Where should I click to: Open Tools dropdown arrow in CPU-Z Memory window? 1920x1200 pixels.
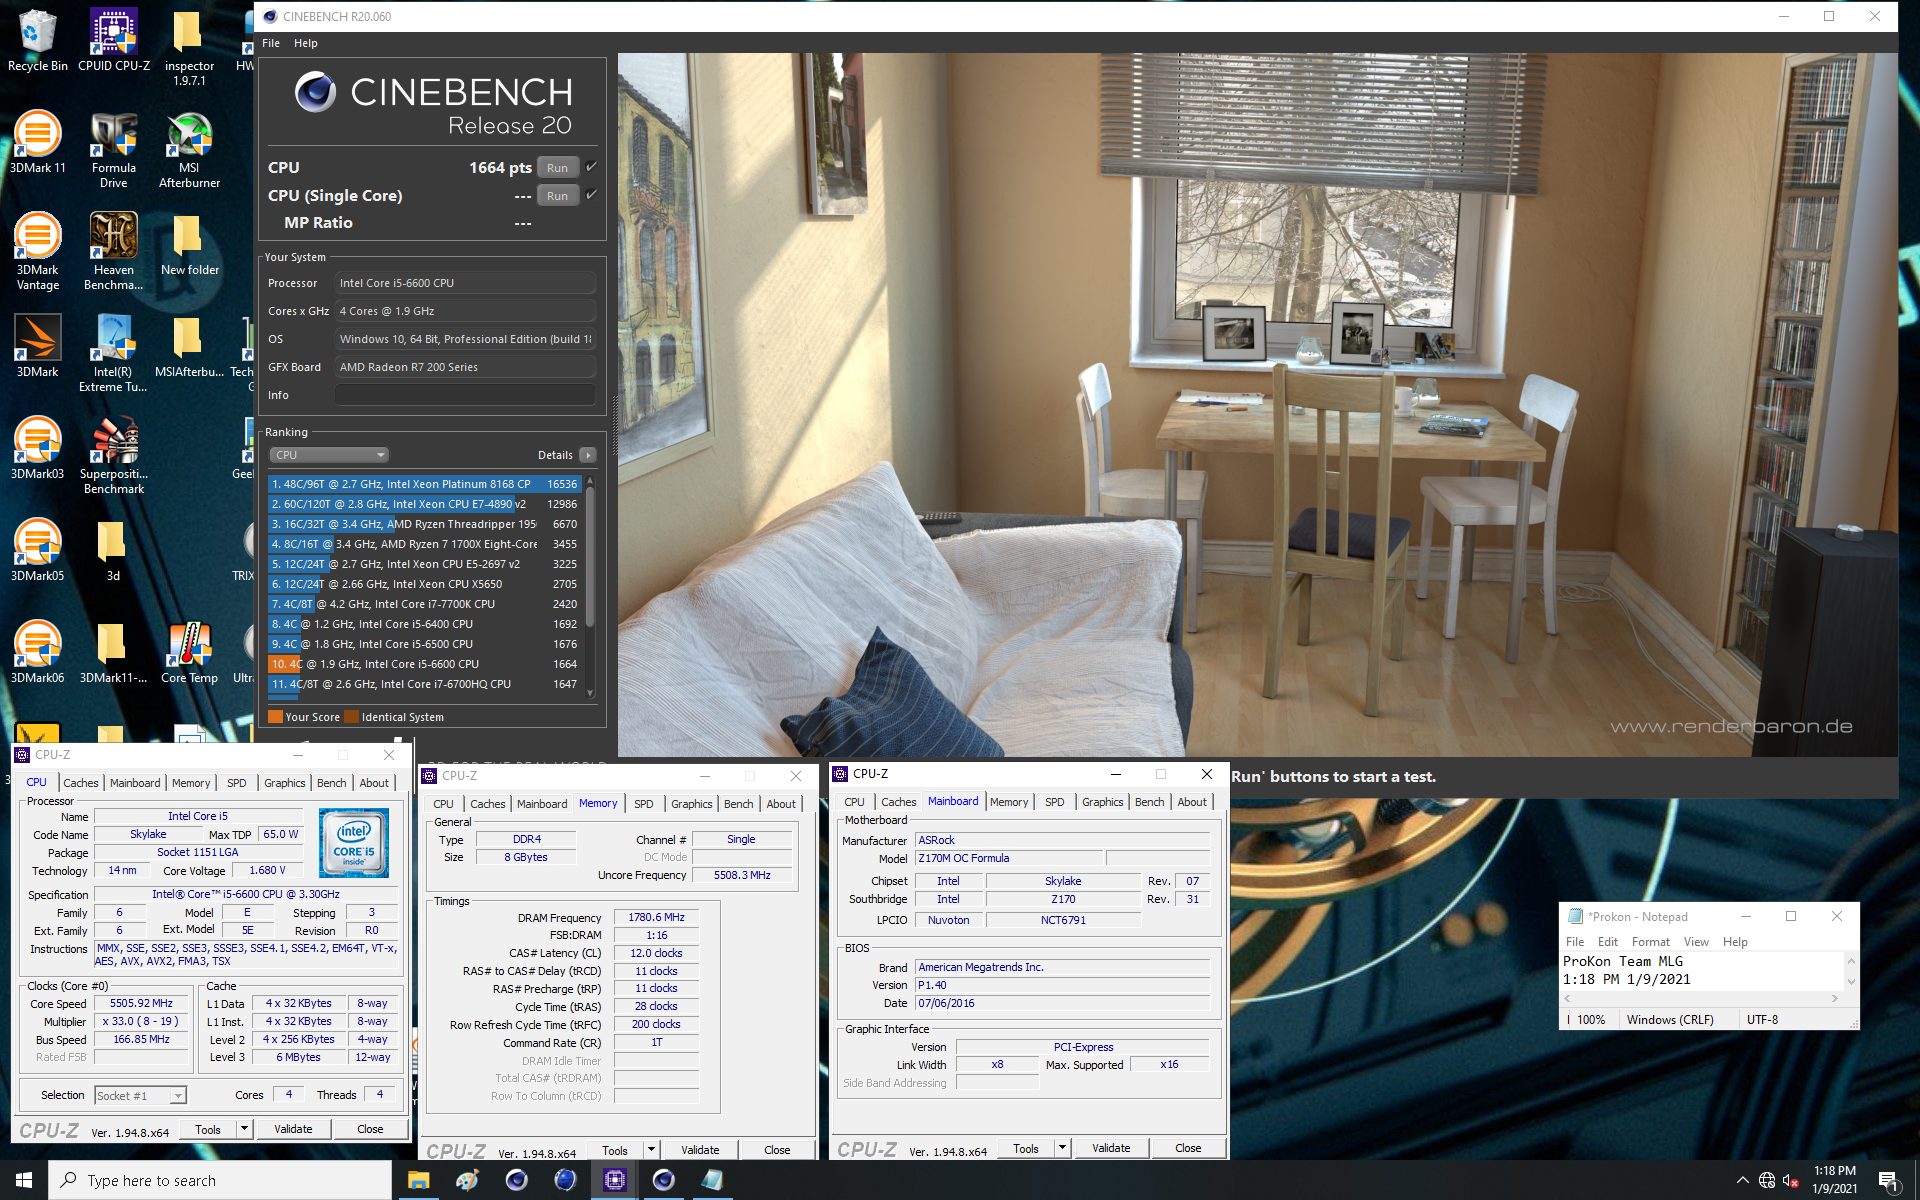pyautogui.click(x=651, y=1150)
